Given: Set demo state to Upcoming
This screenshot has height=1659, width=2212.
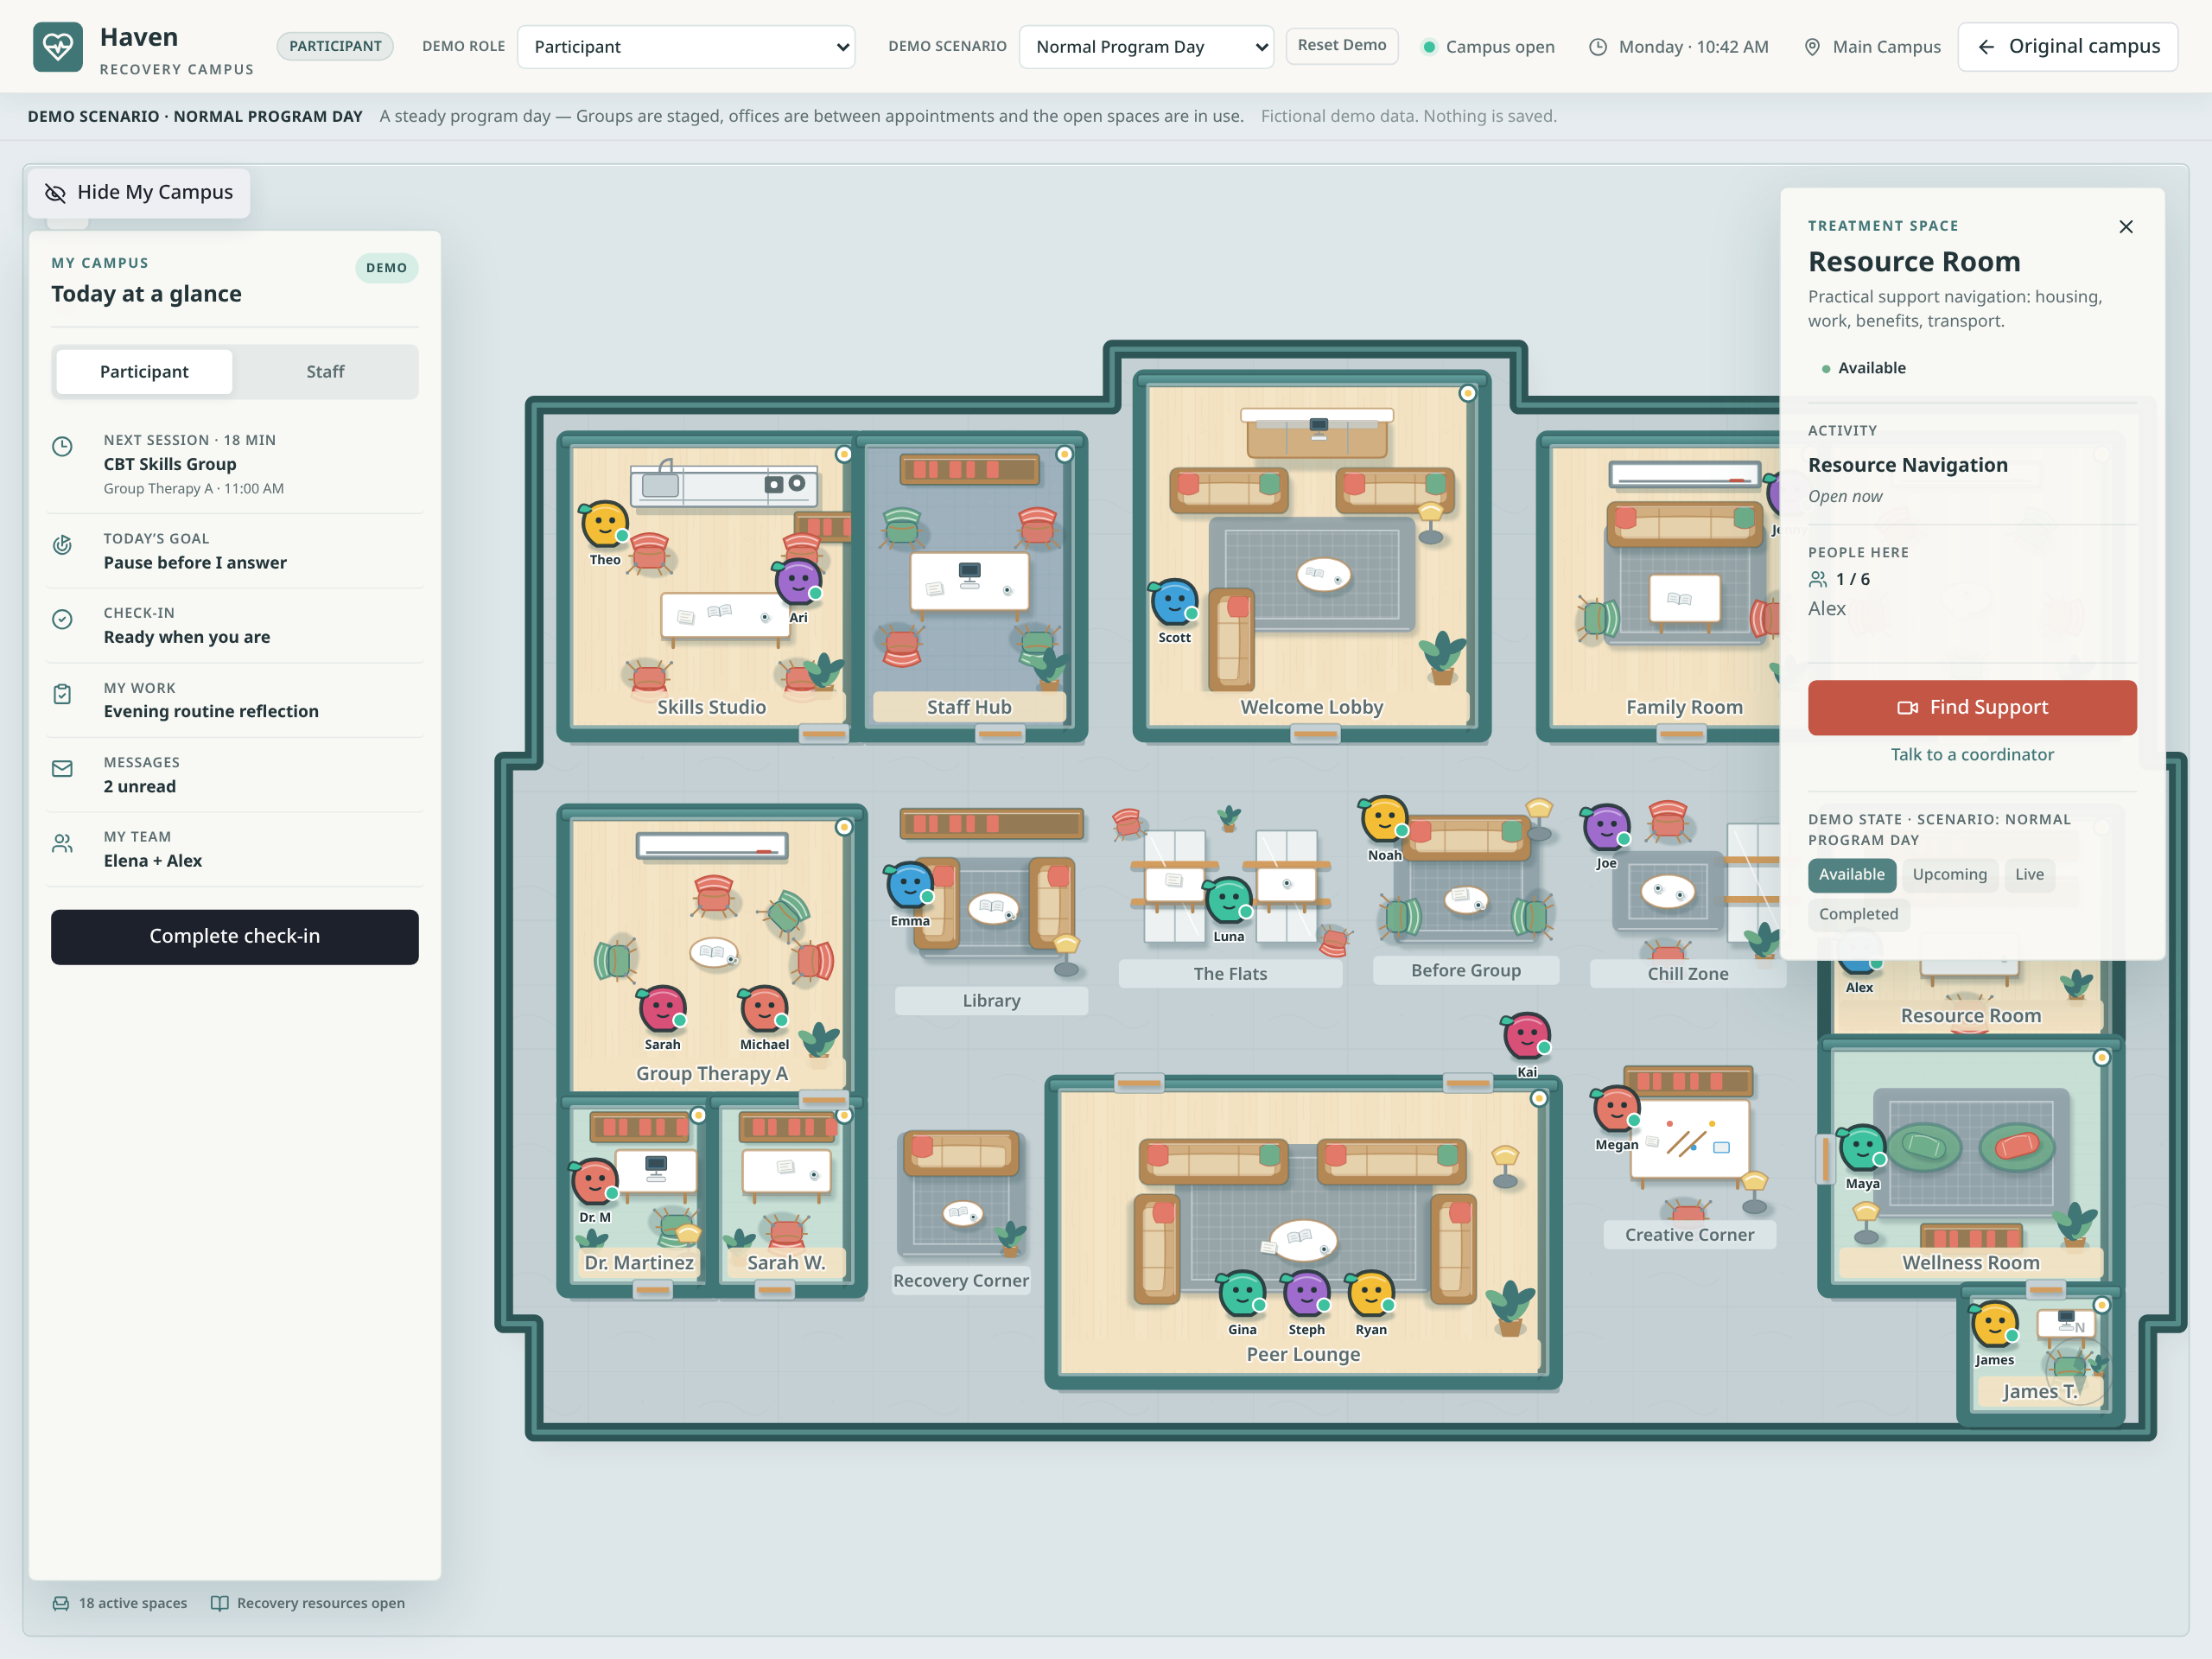Looking at the screenshot, I should (x=1949, y=875).
